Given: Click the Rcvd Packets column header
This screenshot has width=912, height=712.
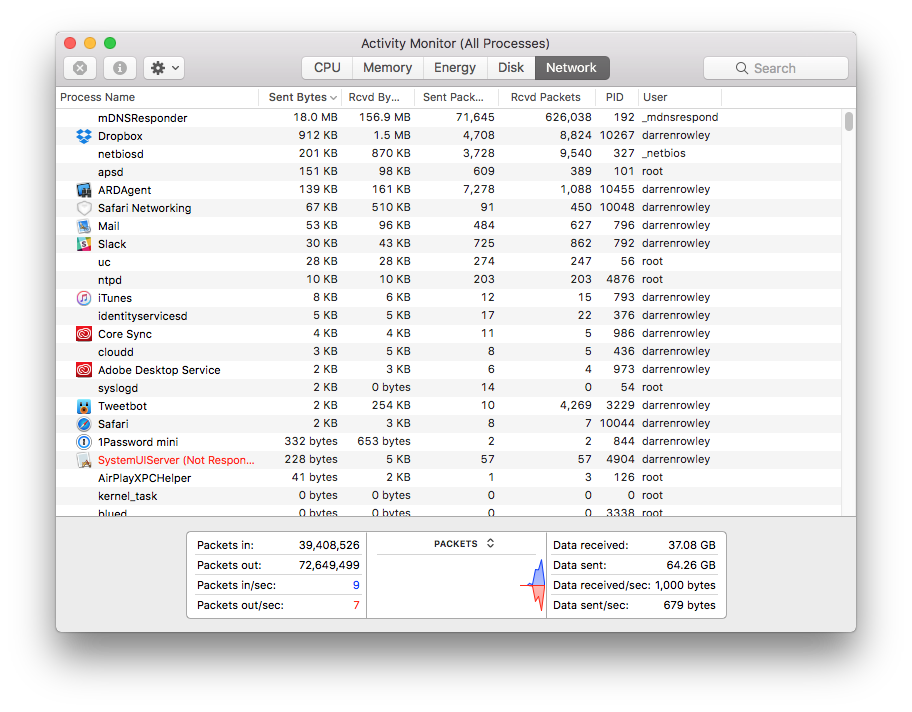Looking at the screenshot, I should coord(547,97).
